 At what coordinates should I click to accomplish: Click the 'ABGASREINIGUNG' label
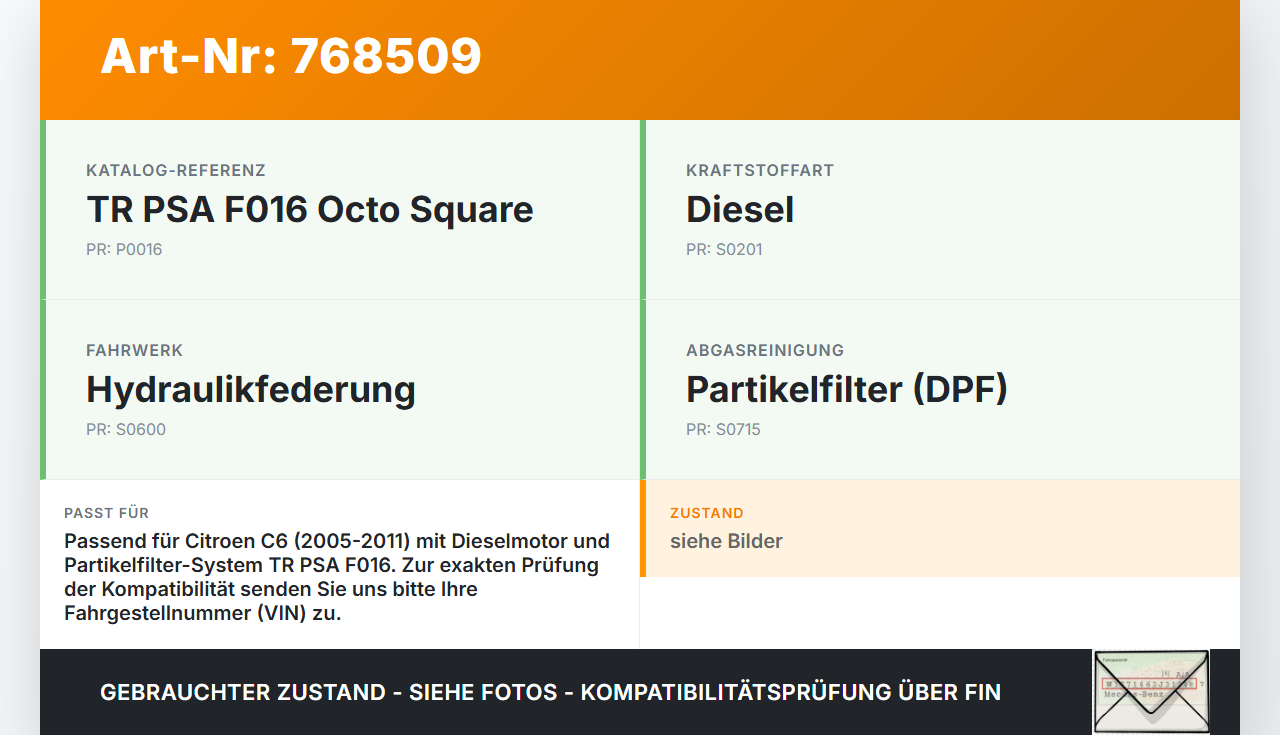coord(765,351)
